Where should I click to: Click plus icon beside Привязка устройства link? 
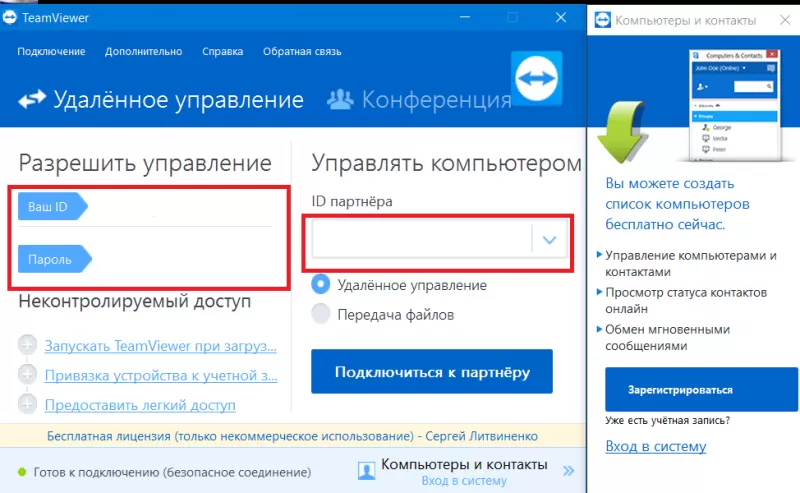tap(27, 375)
